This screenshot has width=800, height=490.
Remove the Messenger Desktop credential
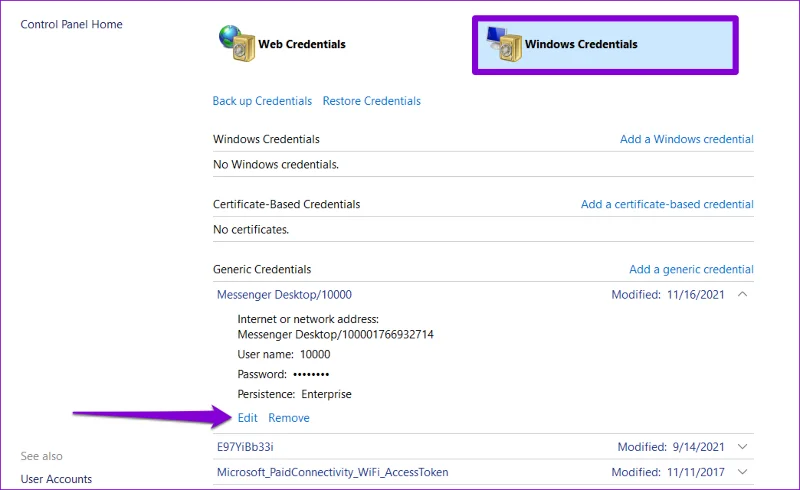click(289, 418)
